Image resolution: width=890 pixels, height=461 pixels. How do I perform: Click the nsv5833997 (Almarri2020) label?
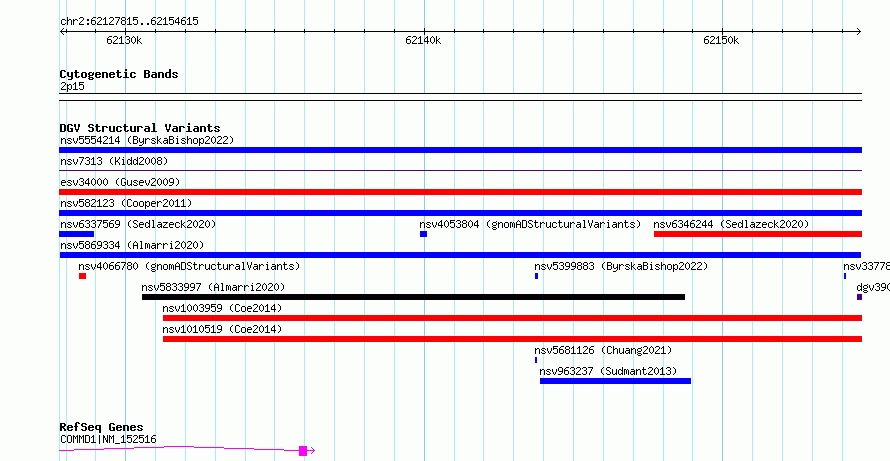click(213, 287)
